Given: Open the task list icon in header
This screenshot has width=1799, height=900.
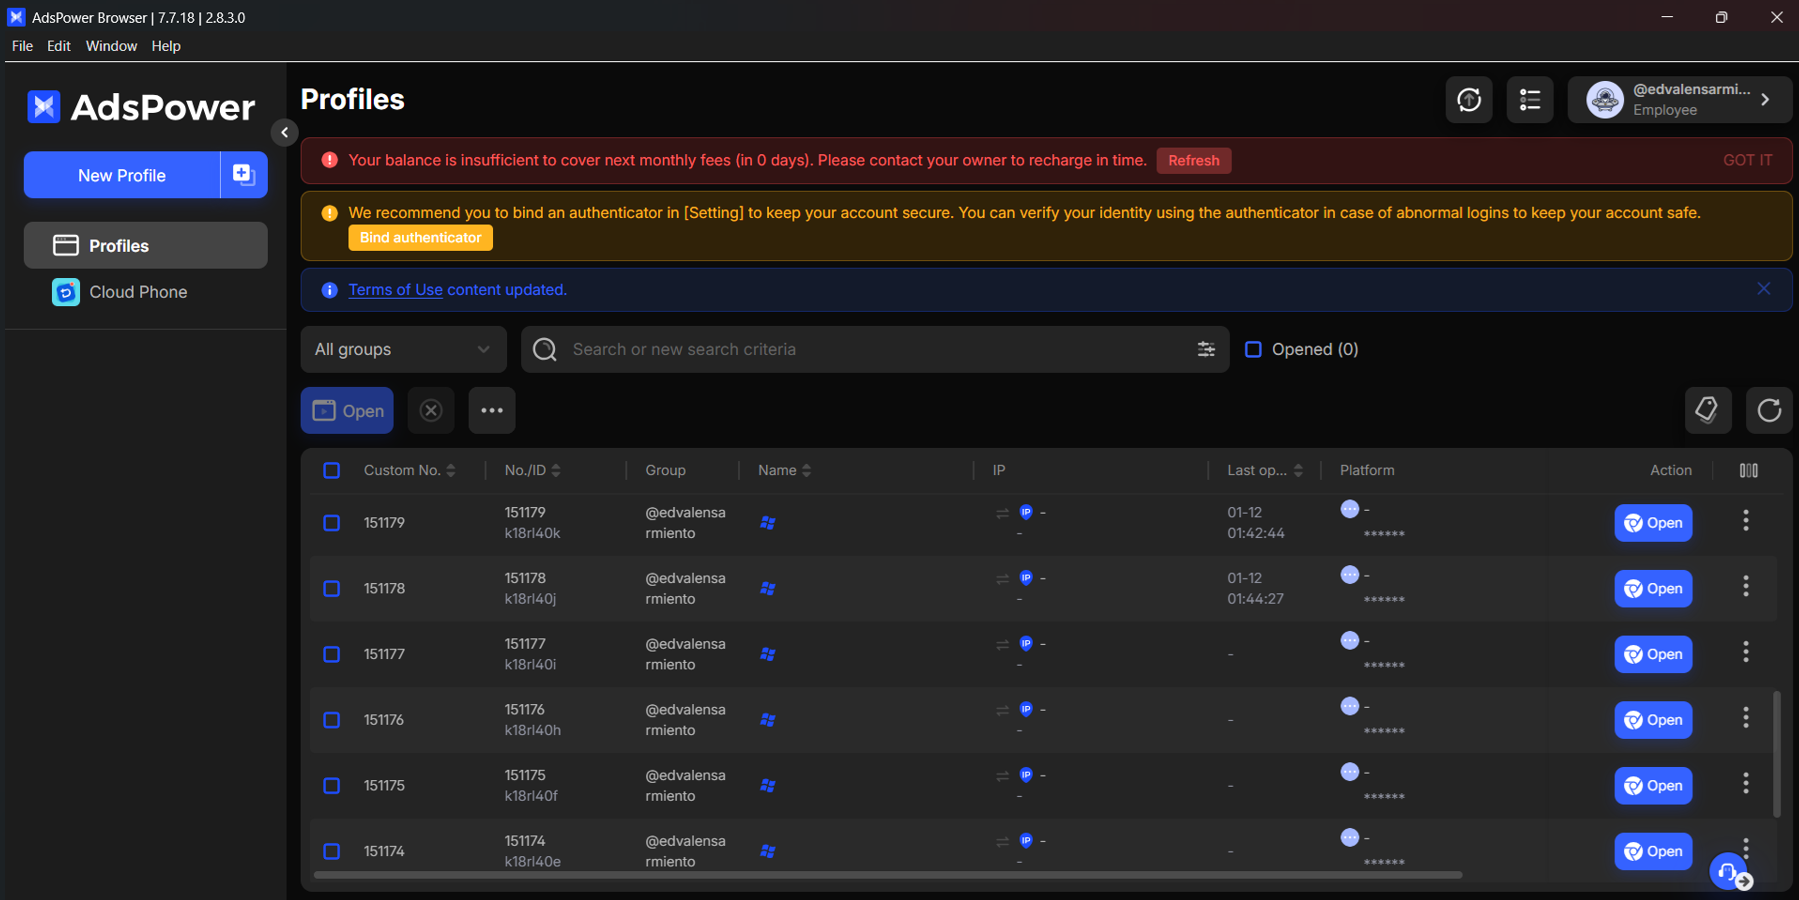Looking at the screenshot, I should (x=1530, y=100).
